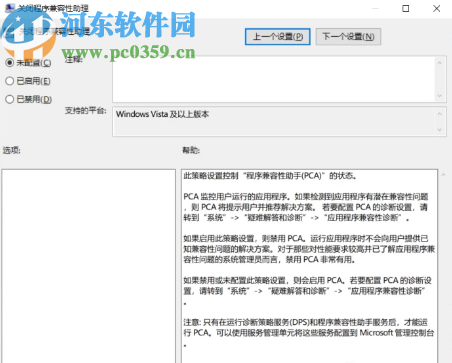Click the help paragraph starting with 注意: 只有在运行
Image resolution: width=452 pixels, height=363 pixels.
pyautogui.click(x=309, y=333)
